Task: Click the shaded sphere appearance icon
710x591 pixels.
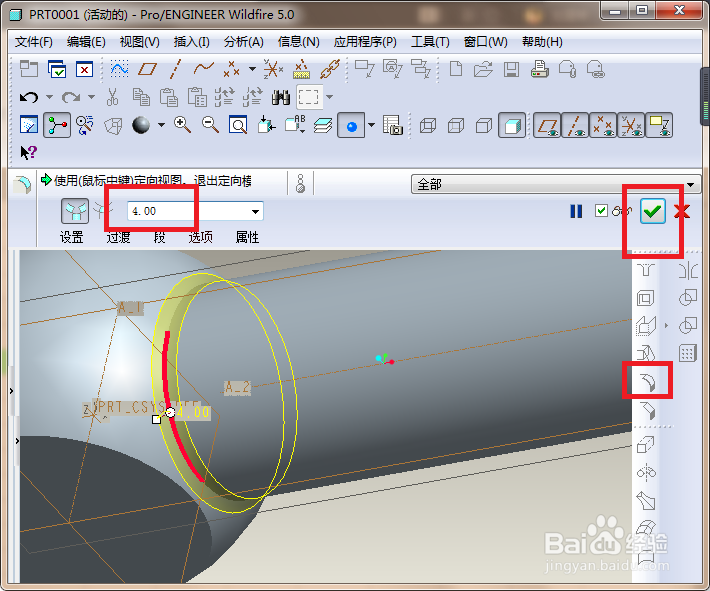Action: click(141, 125)
